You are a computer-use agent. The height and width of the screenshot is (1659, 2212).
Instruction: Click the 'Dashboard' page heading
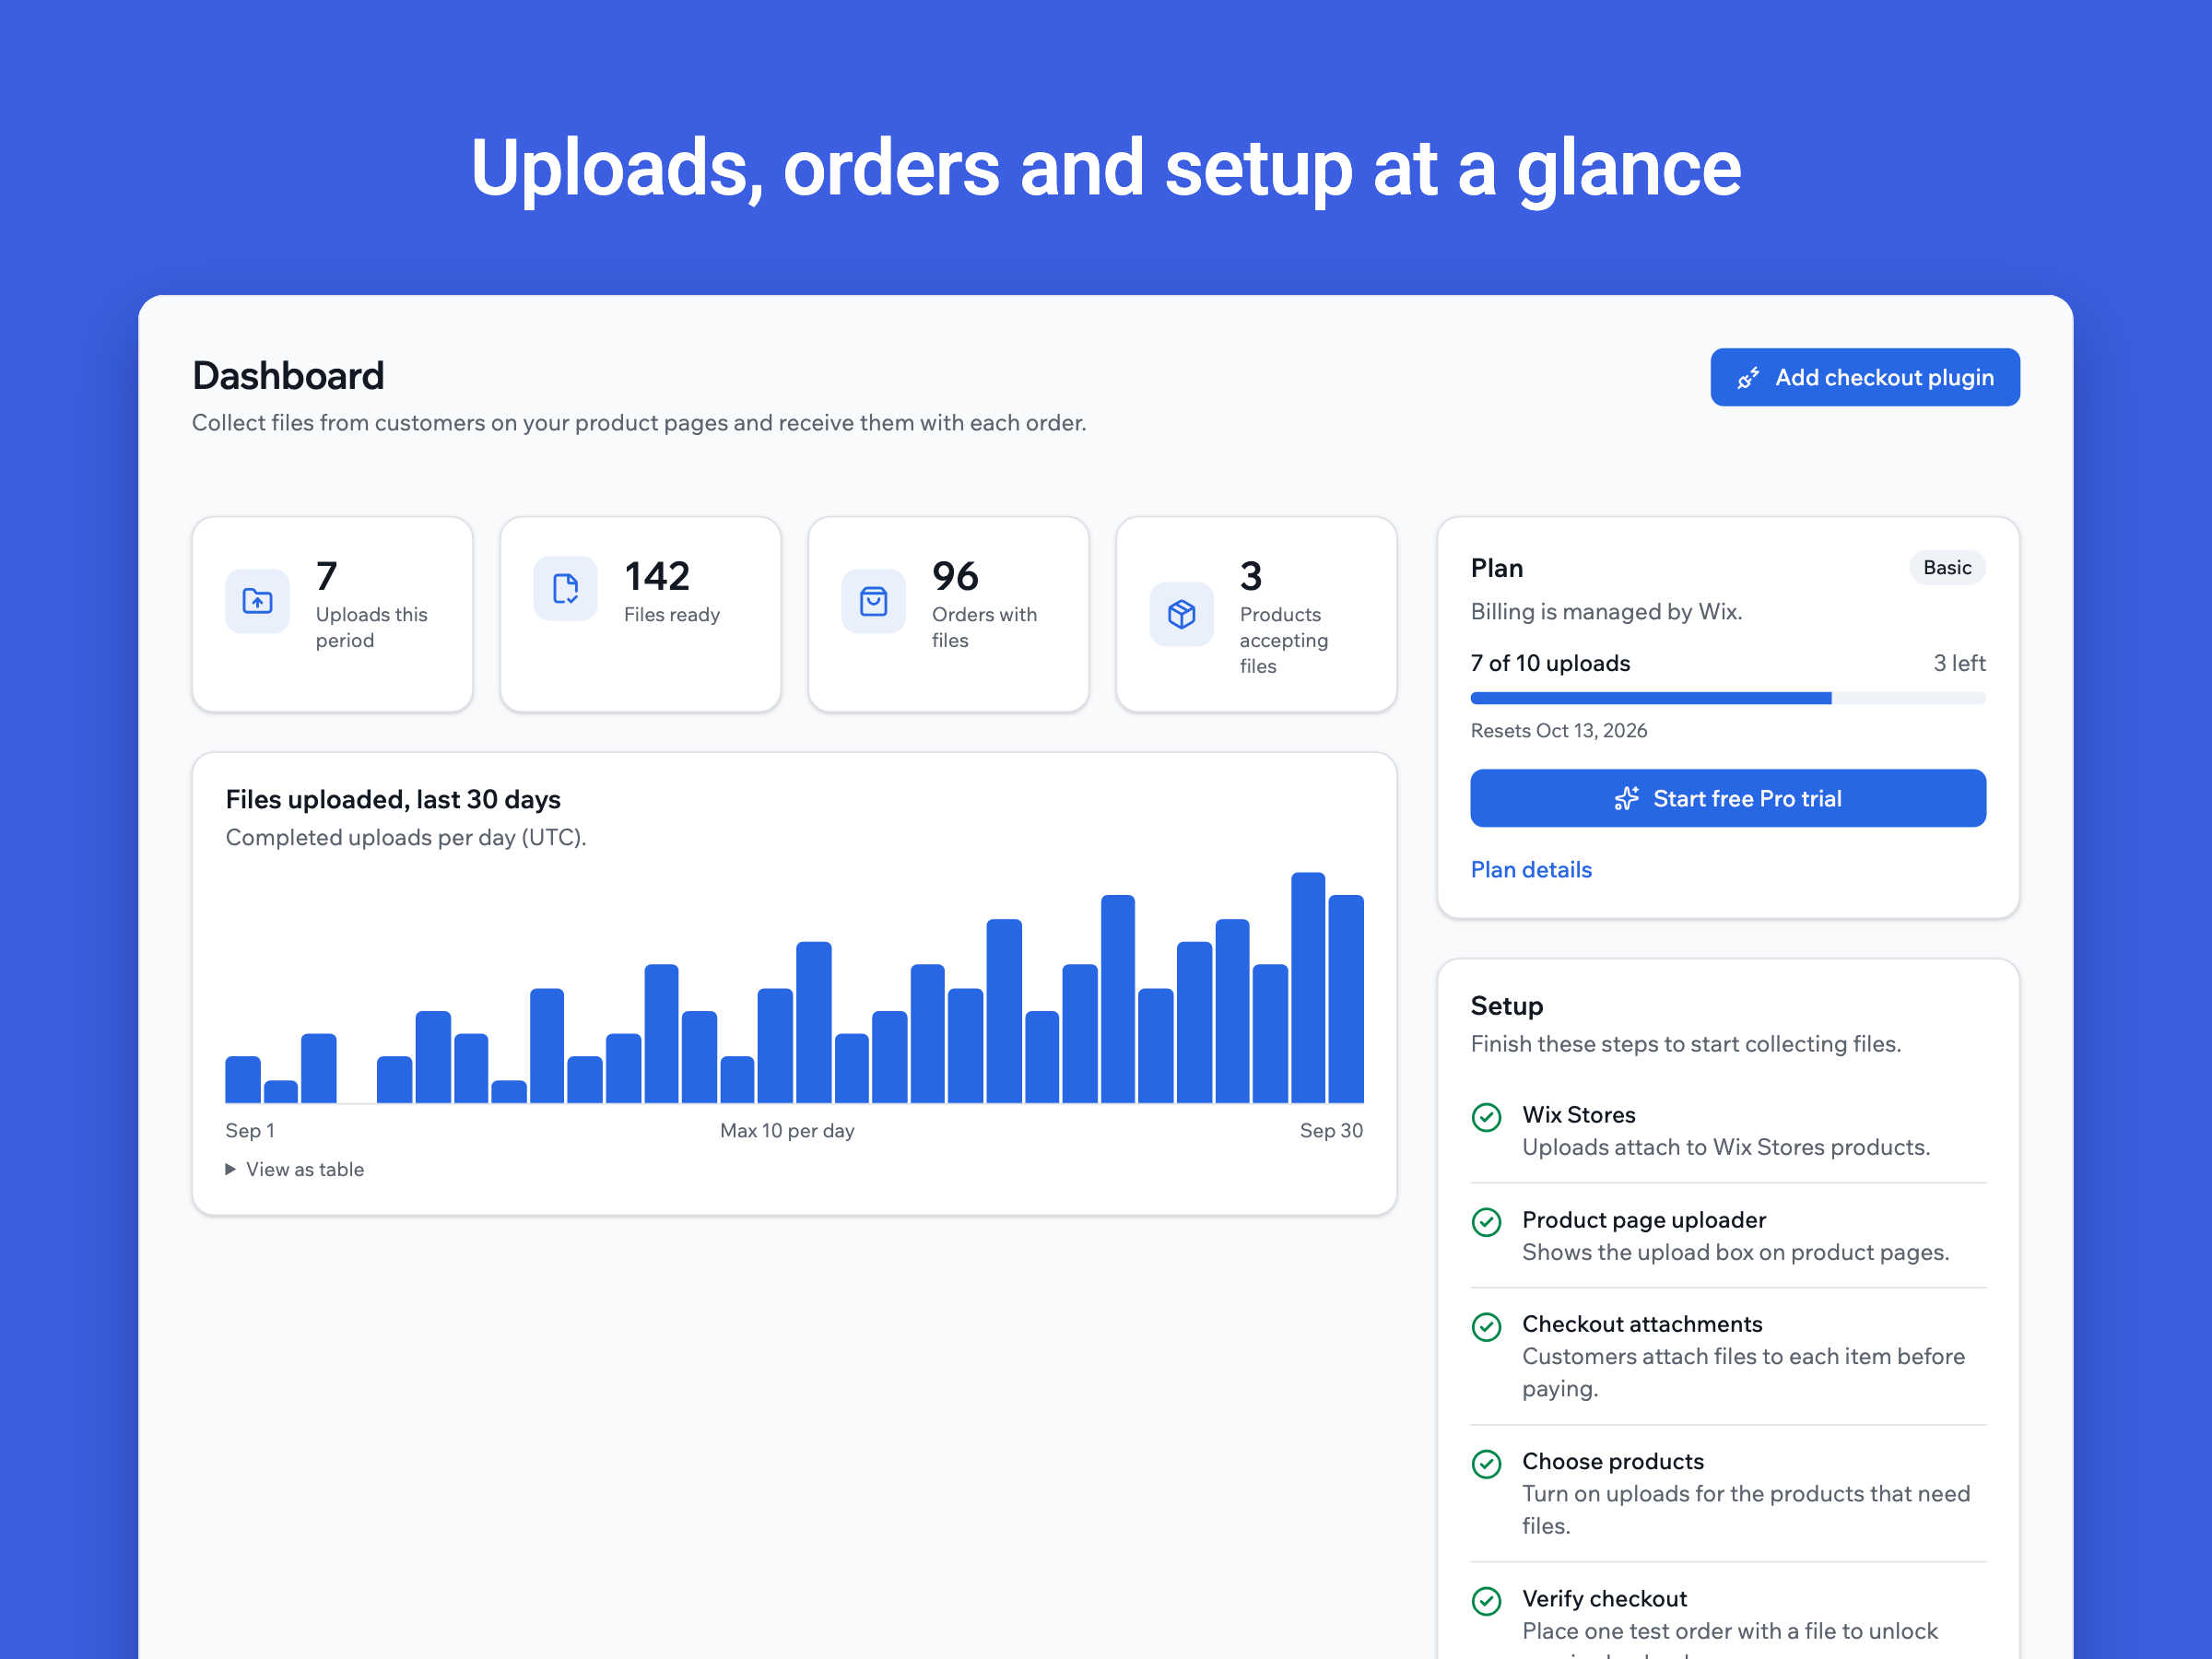point(288,376)
